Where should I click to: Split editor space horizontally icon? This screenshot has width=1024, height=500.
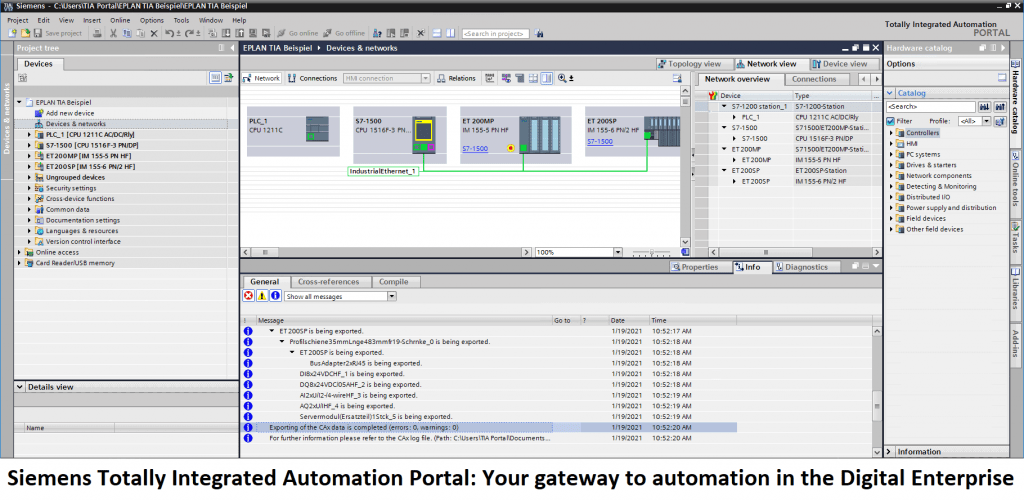[x=438, y=33]
